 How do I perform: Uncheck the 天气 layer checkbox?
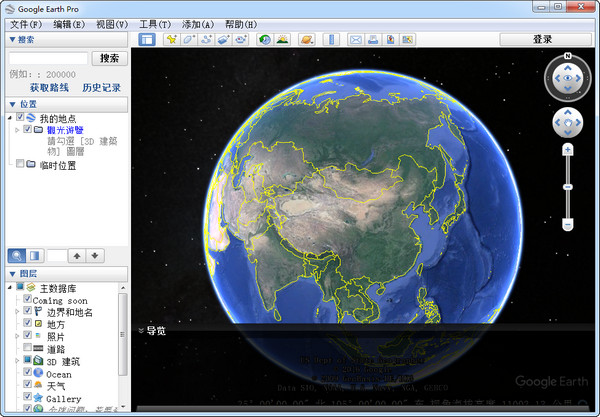pos(28,386)
